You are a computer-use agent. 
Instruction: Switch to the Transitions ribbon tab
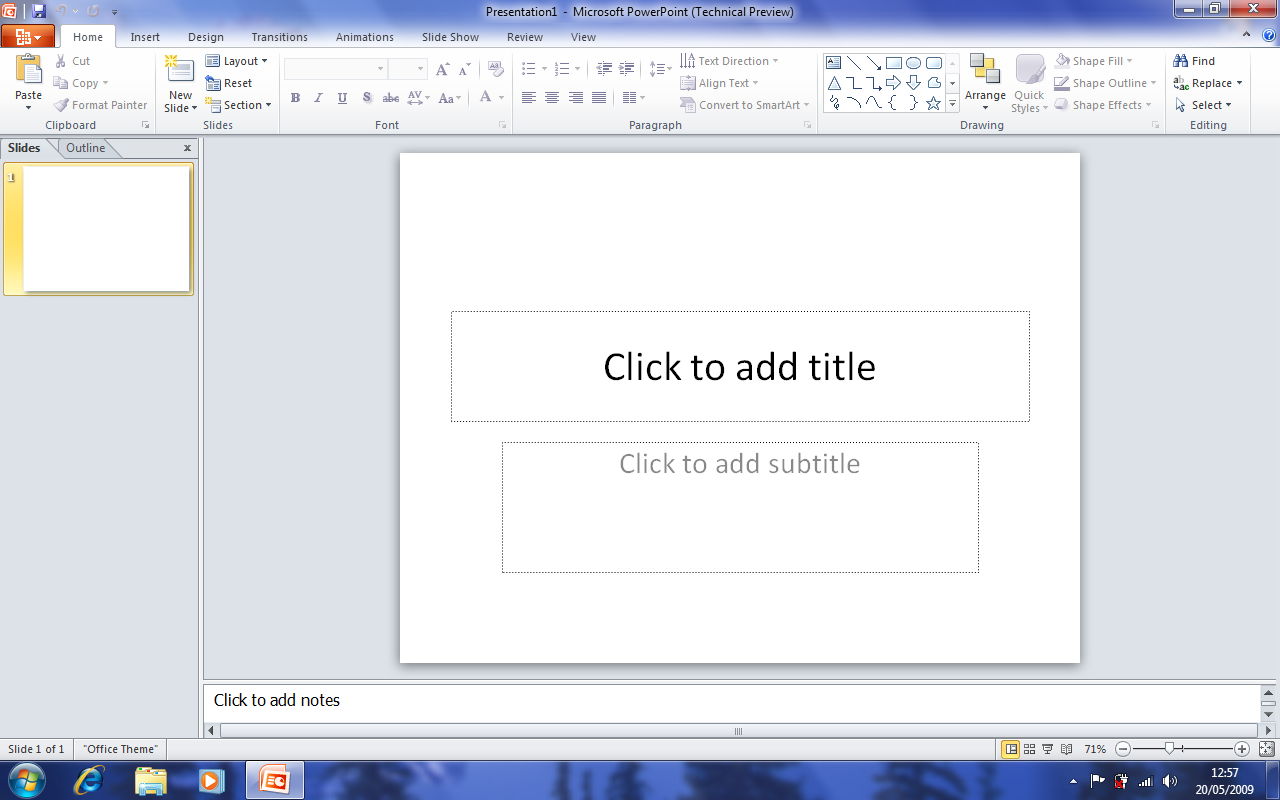[279, 37]
